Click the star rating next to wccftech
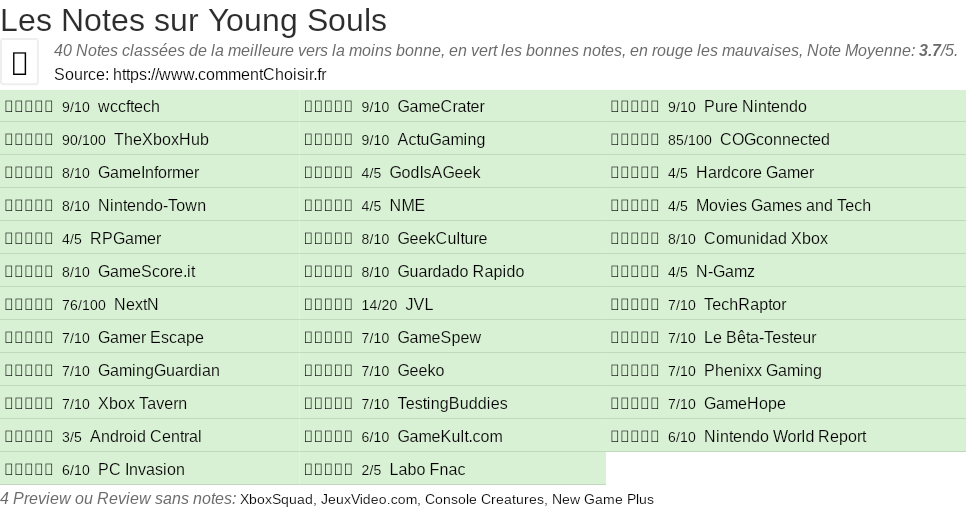This screenshot has width=966, height=510. (29, 107)
